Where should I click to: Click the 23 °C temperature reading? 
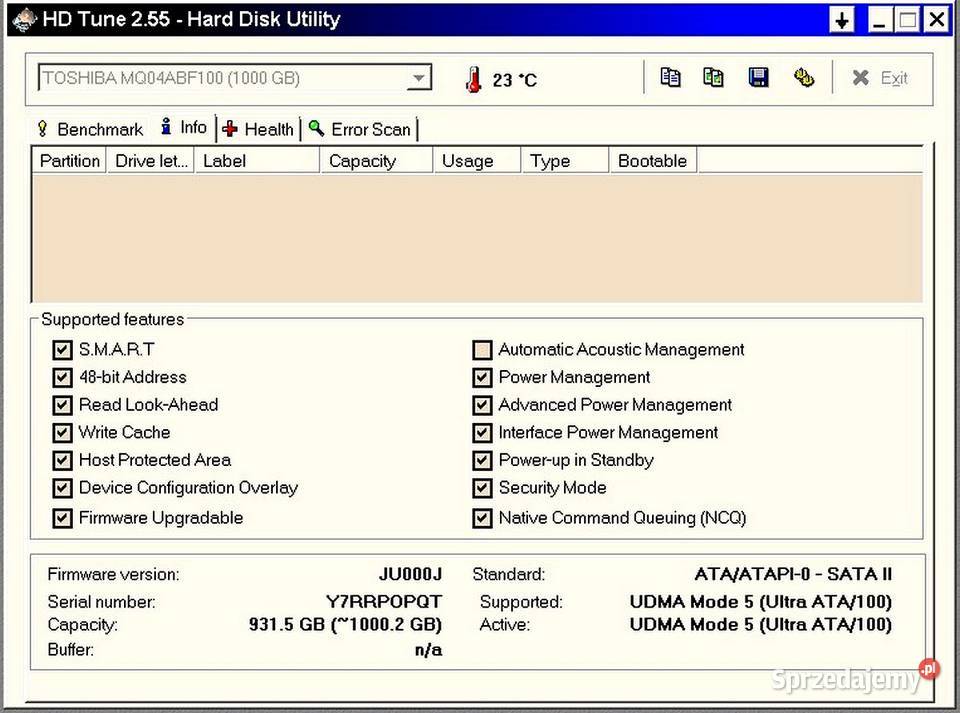tap(514, 80)
